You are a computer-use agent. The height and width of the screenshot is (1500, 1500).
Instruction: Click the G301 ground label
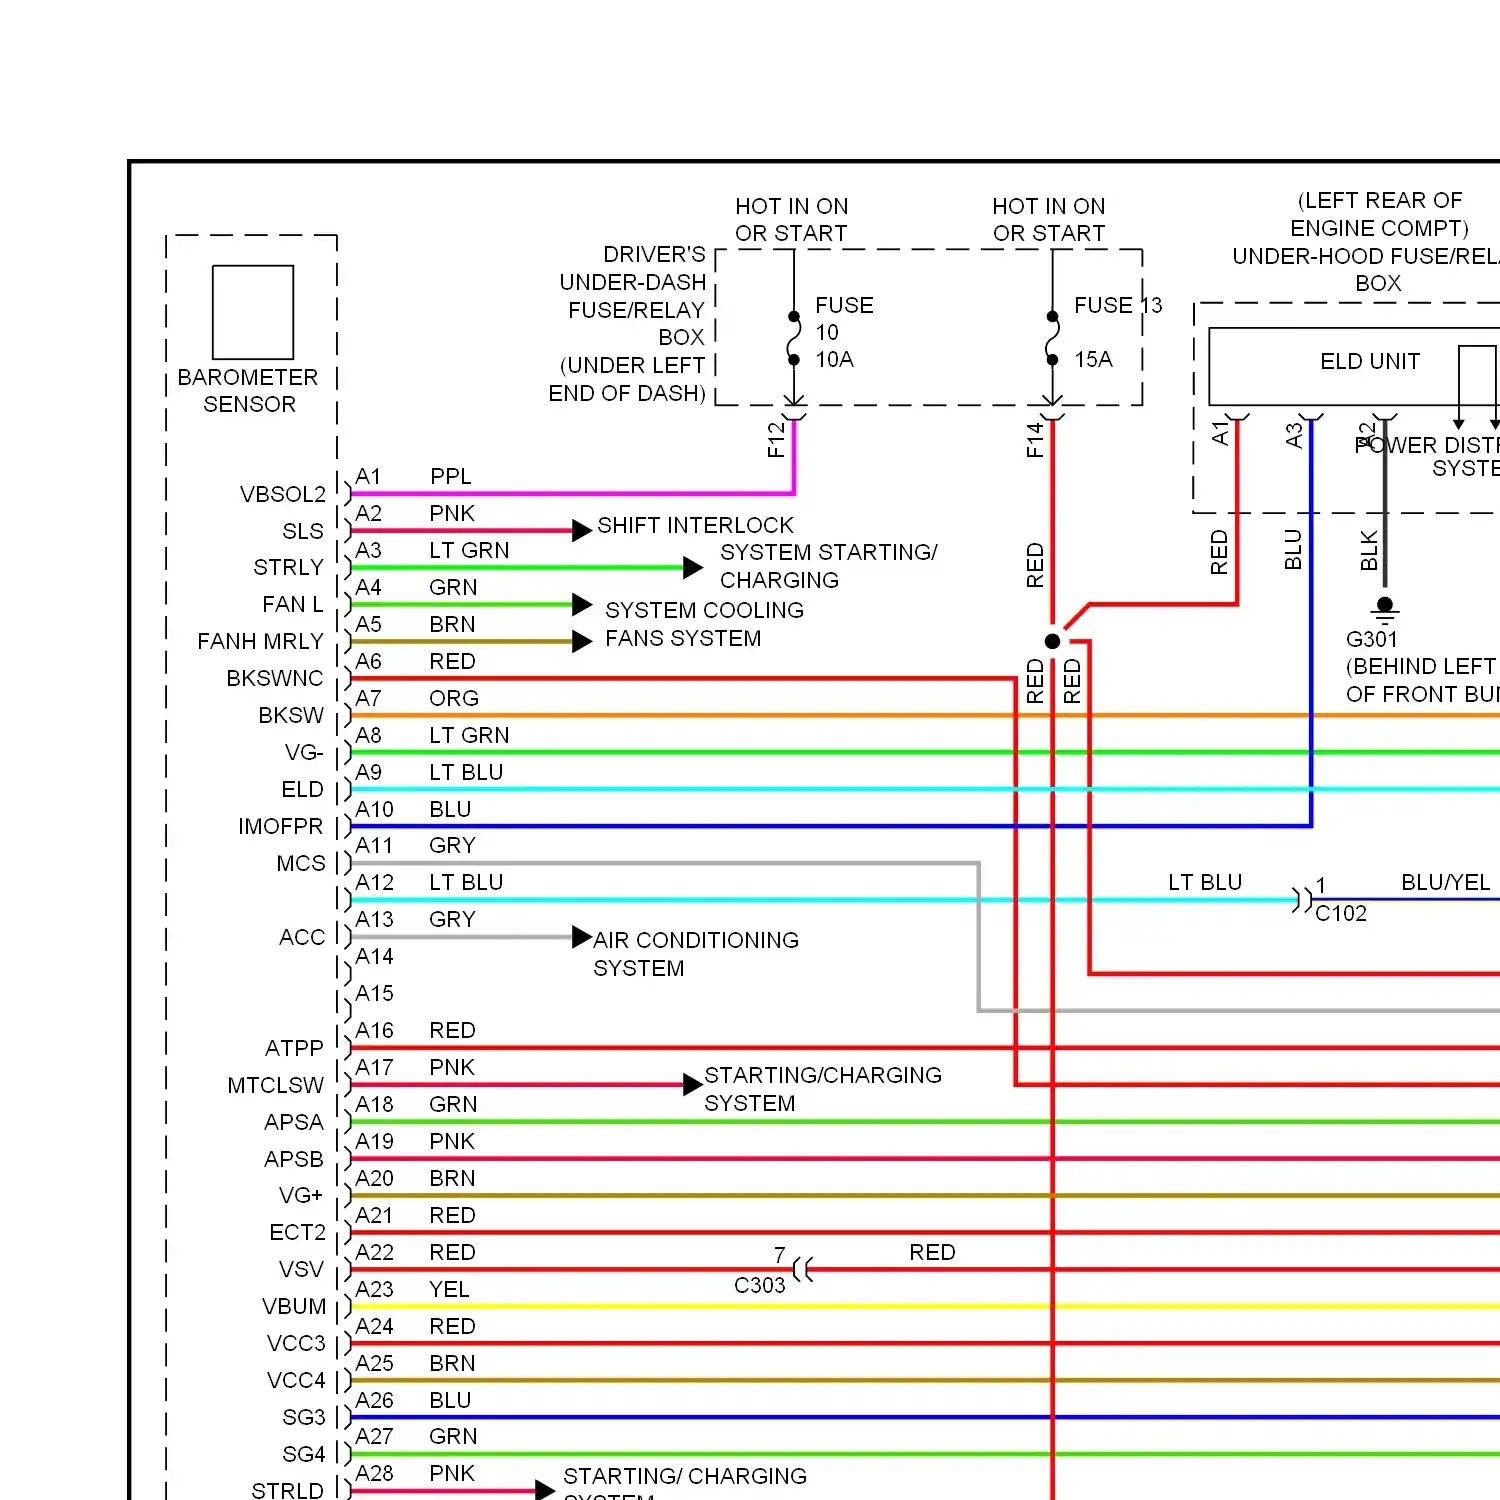1372,639
